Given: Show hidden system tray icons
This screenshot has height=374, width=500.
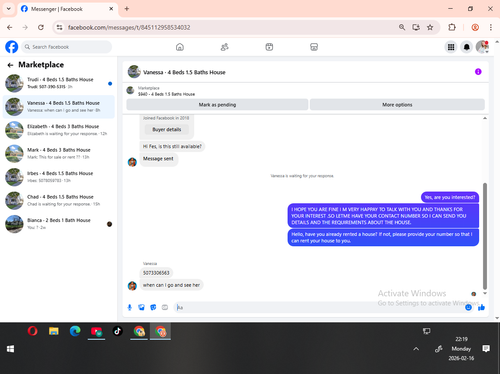Looking at the screenshot, I should click(416, 349).
